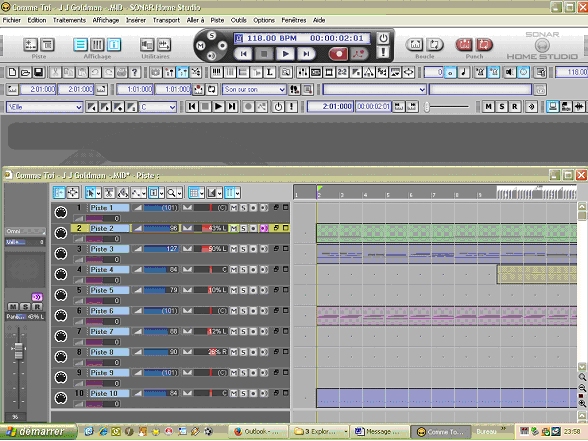Open the Outils menu
588x441 pixels.
[x=238, y=20]
